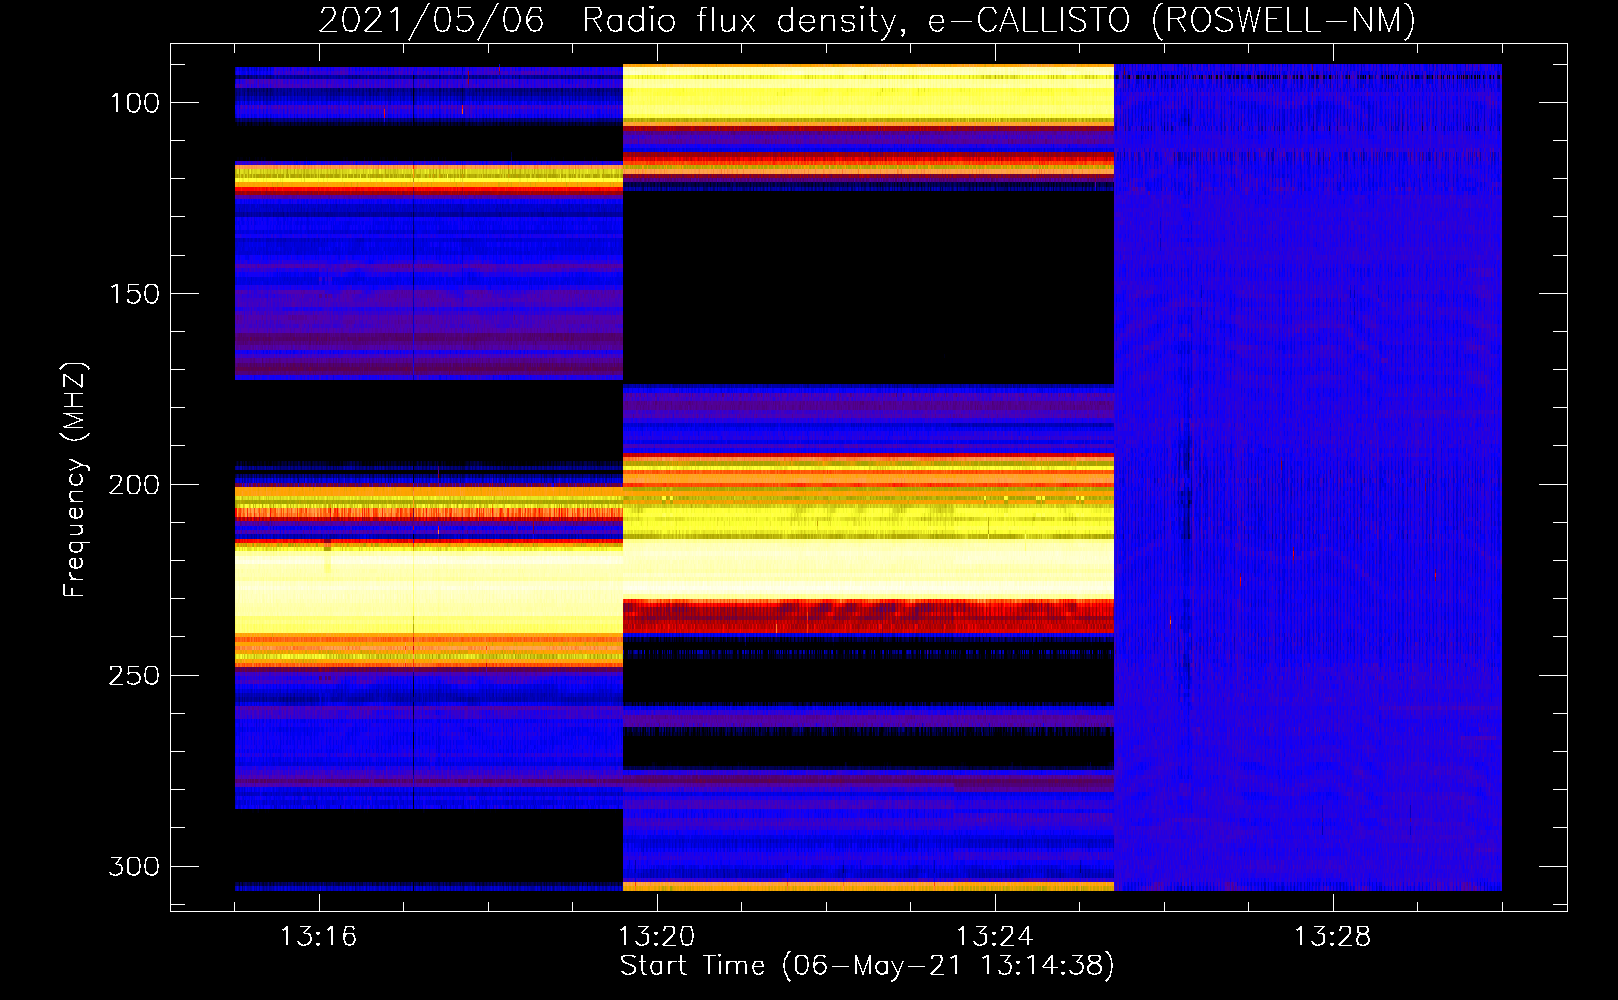
Task: Click the 300 frequency tick label
Action: click(x=134, y=866)
